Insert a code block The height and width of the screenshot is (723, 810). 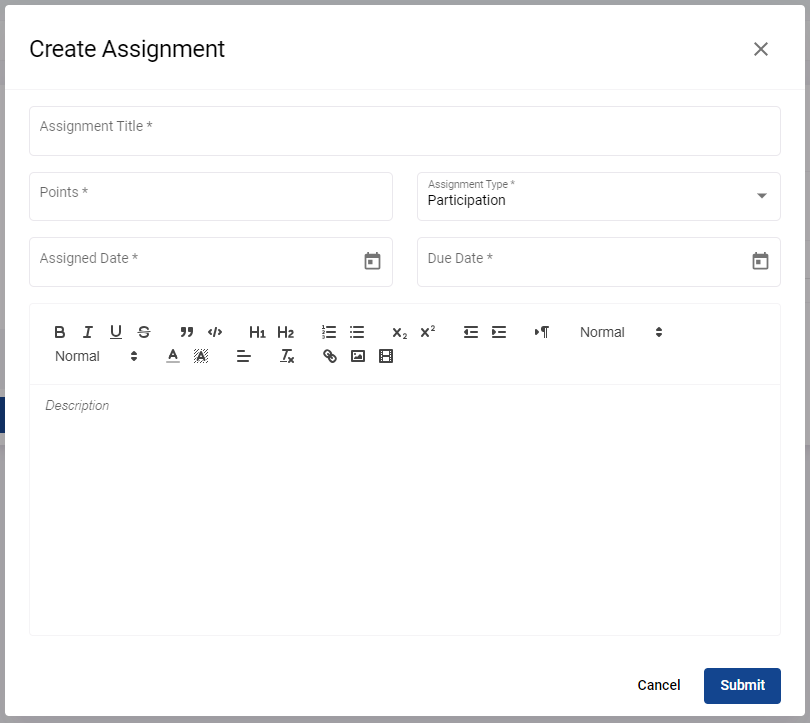[215, 332]
